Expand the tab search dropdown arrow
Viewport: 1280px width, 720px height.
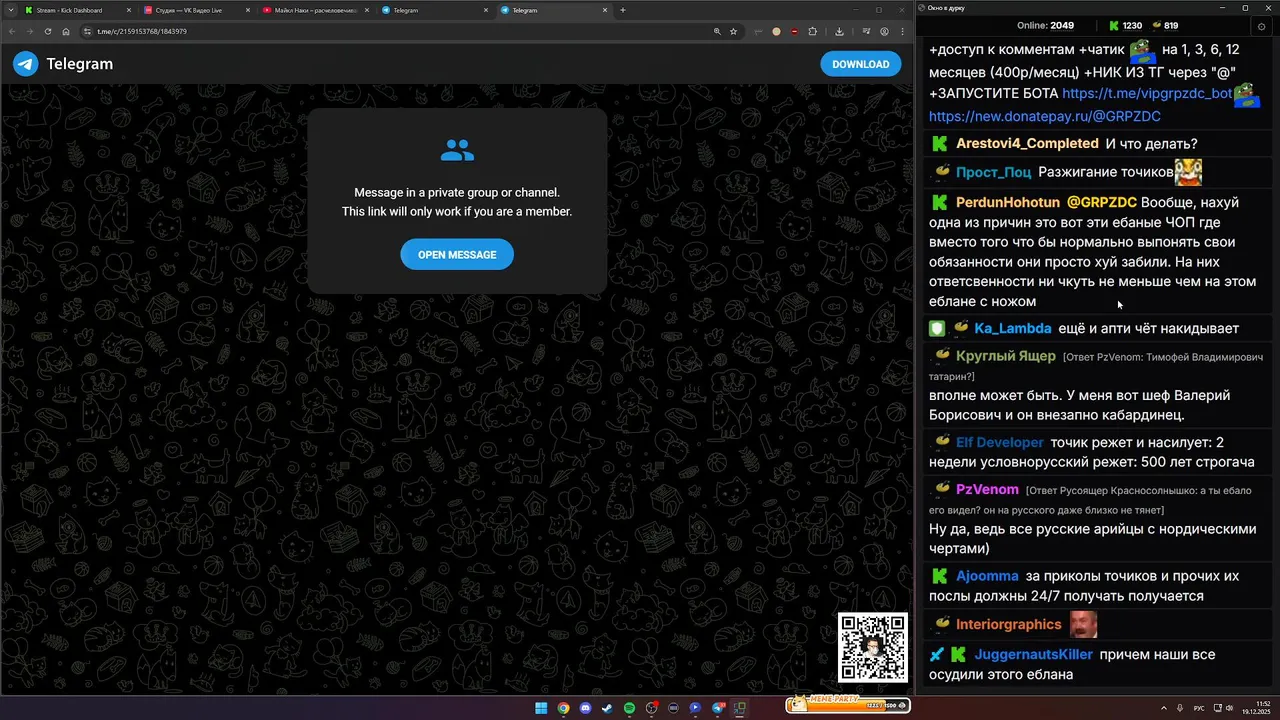(9, 10)
